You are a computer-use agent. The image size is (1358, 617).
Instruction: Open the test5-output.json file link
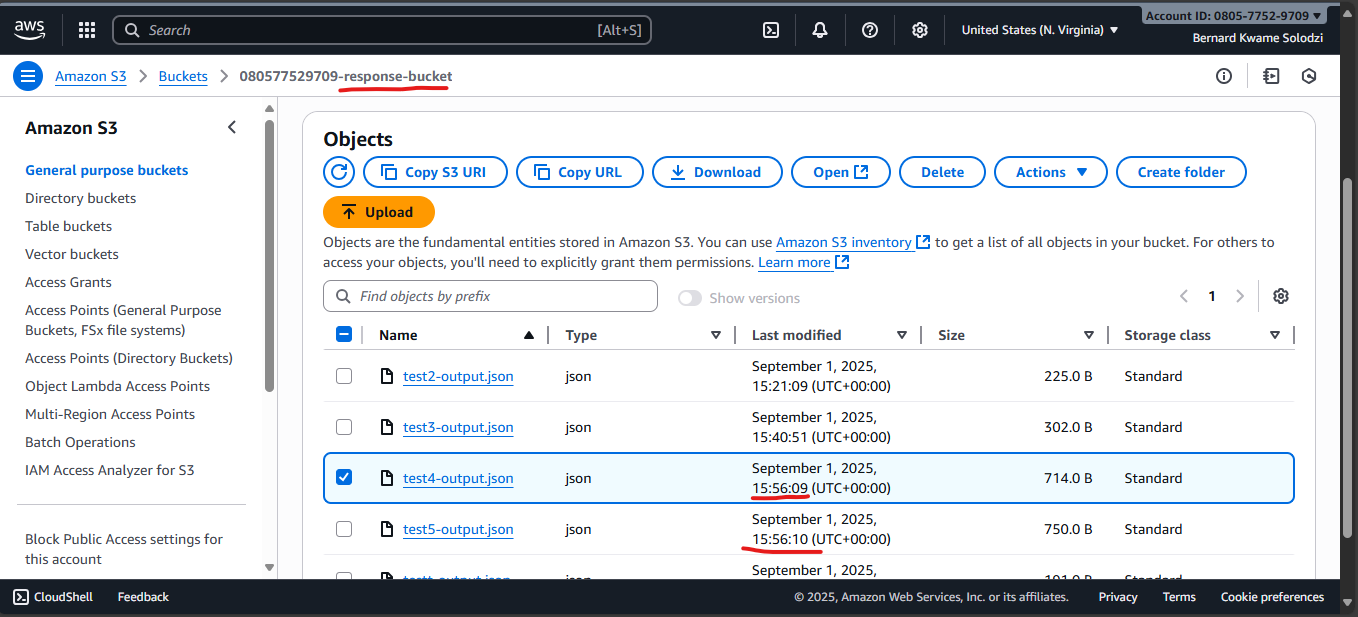[458, 529]
